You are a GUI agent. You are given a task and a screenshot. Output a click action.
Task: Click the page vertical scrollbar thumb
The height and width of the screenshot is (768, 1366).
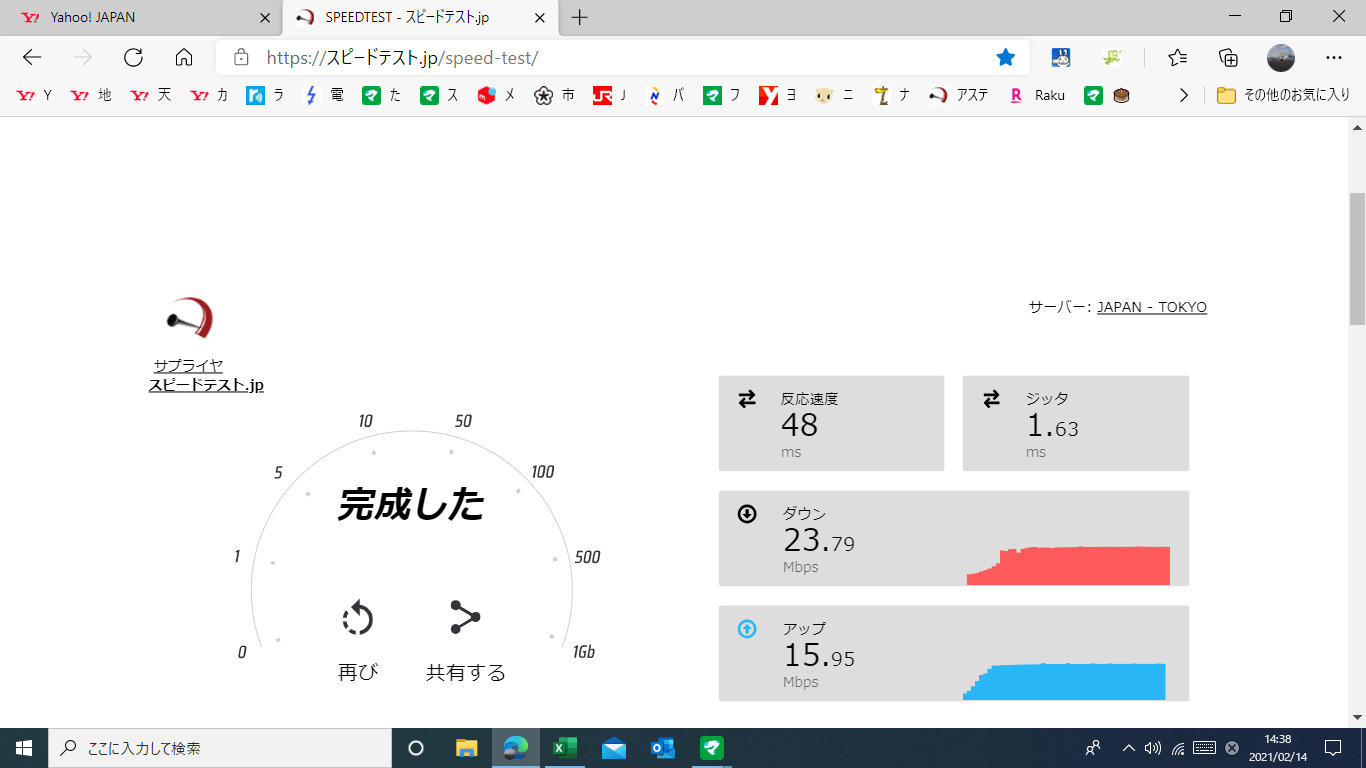coord(1357,260)
